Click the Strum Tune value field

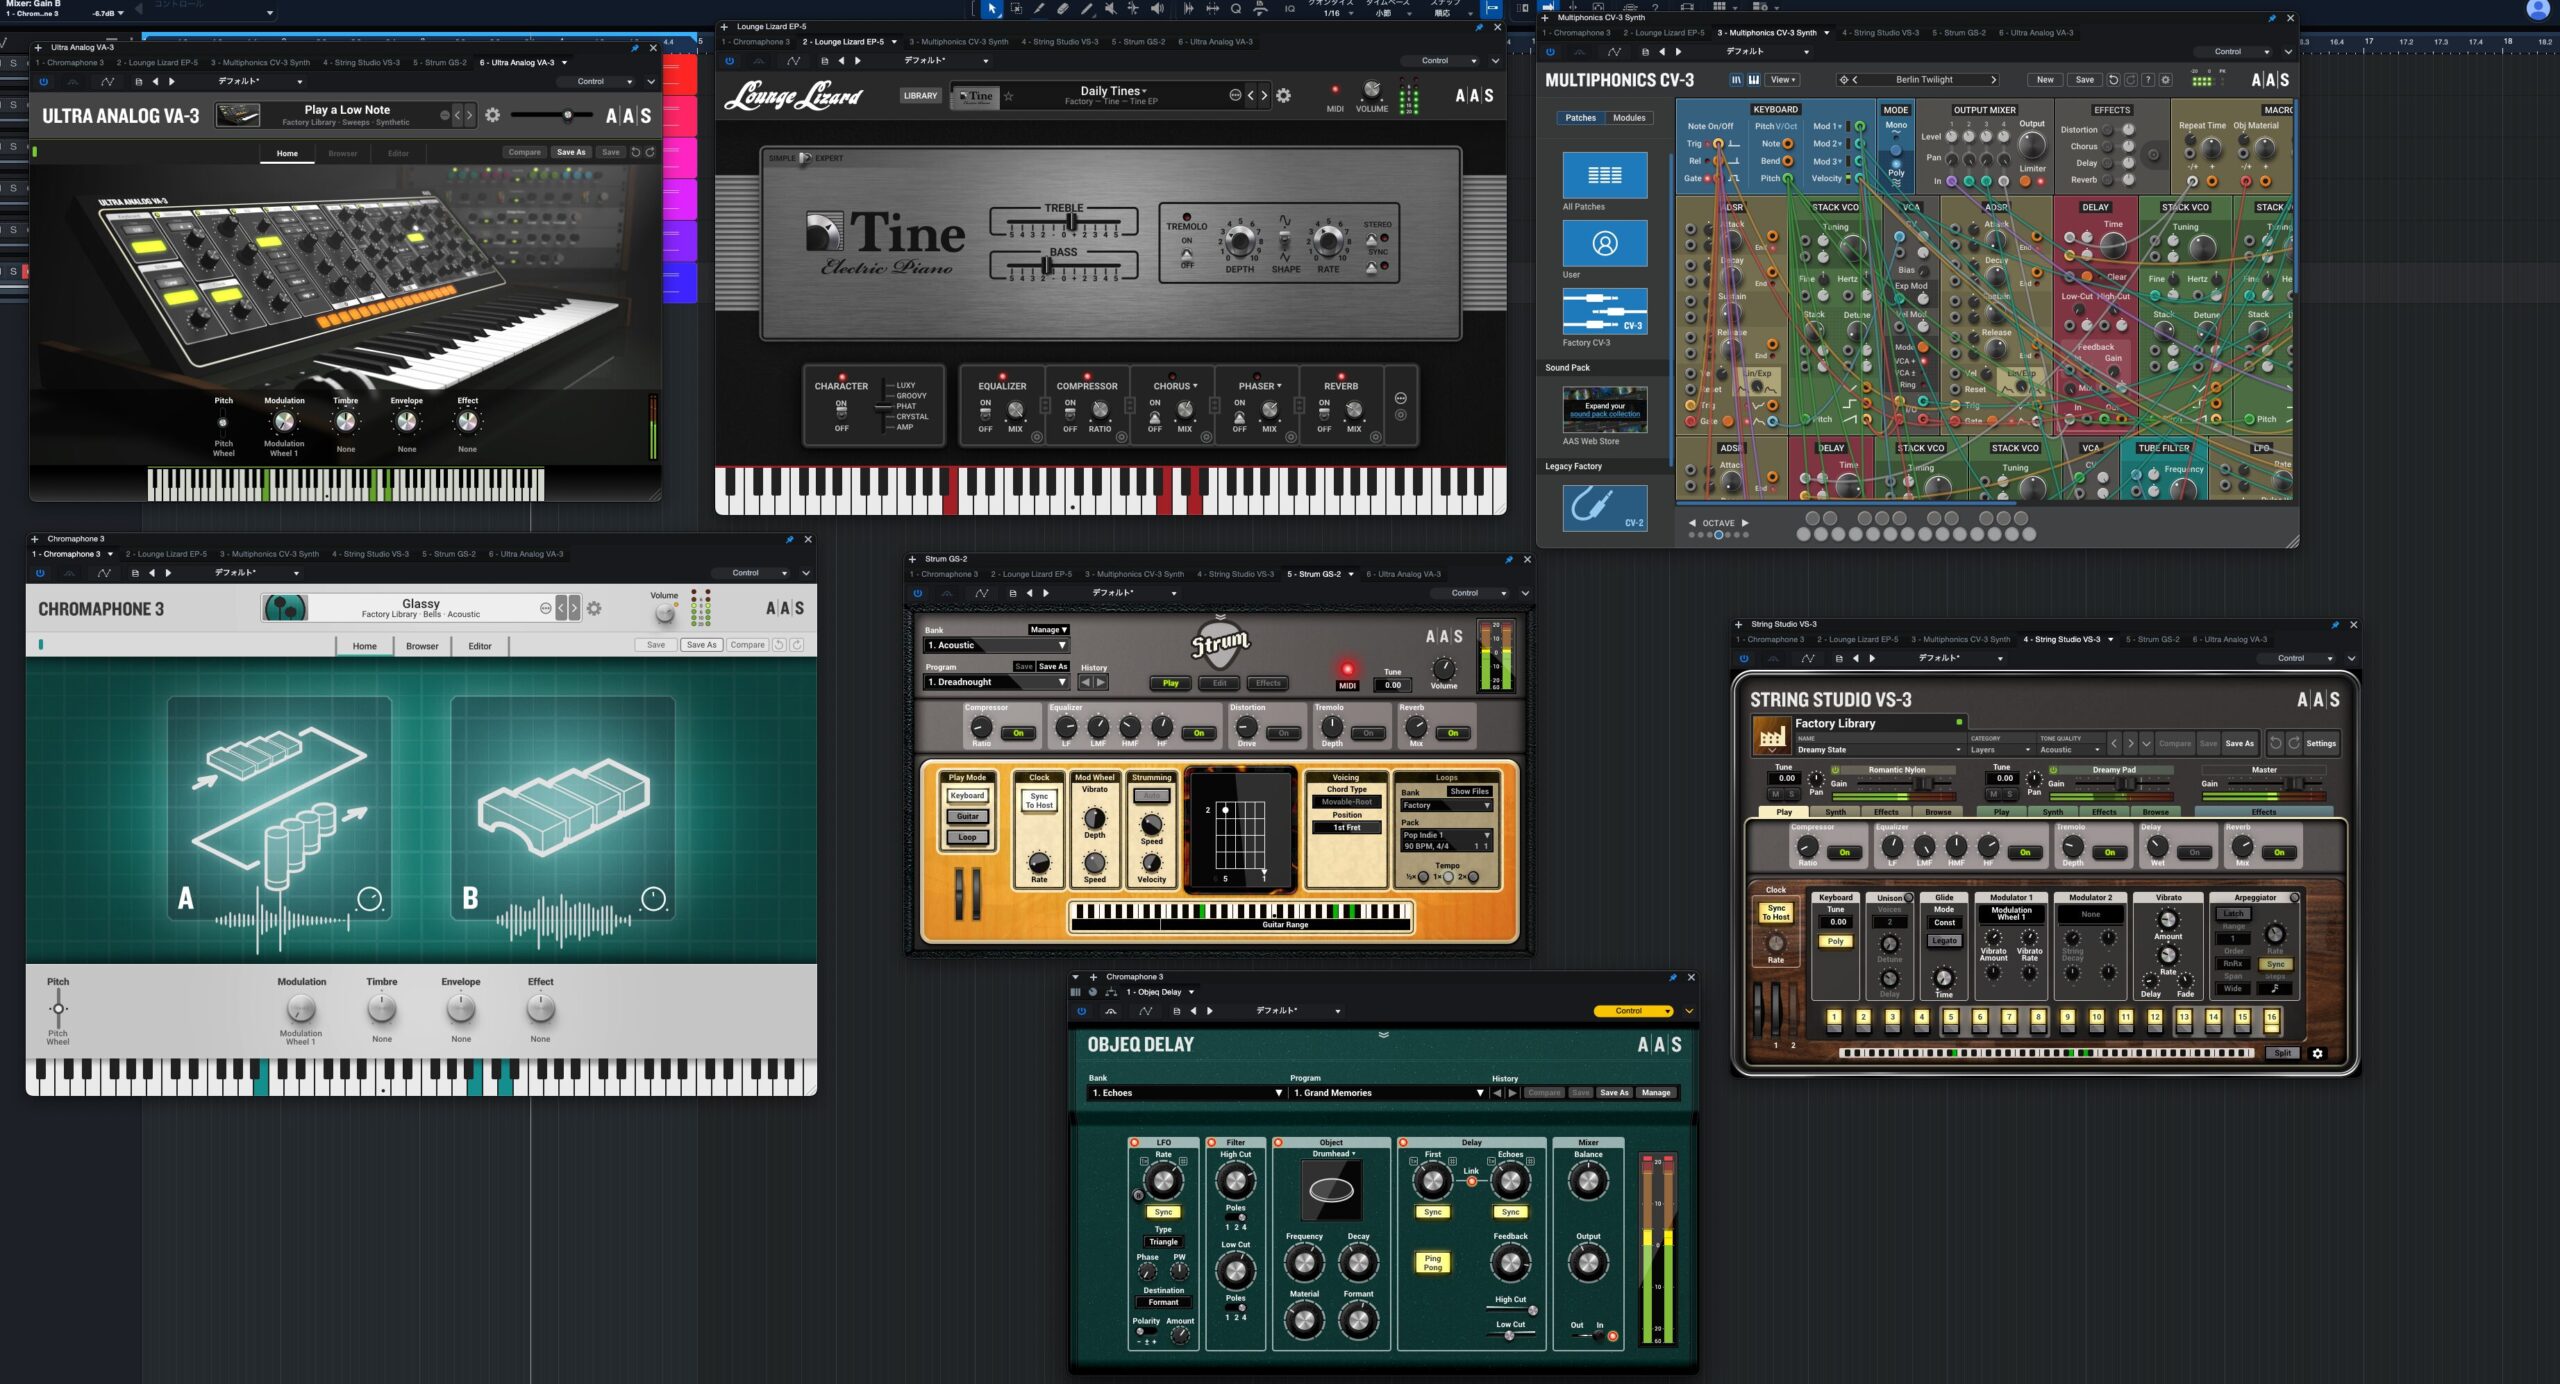[1392, 686]
